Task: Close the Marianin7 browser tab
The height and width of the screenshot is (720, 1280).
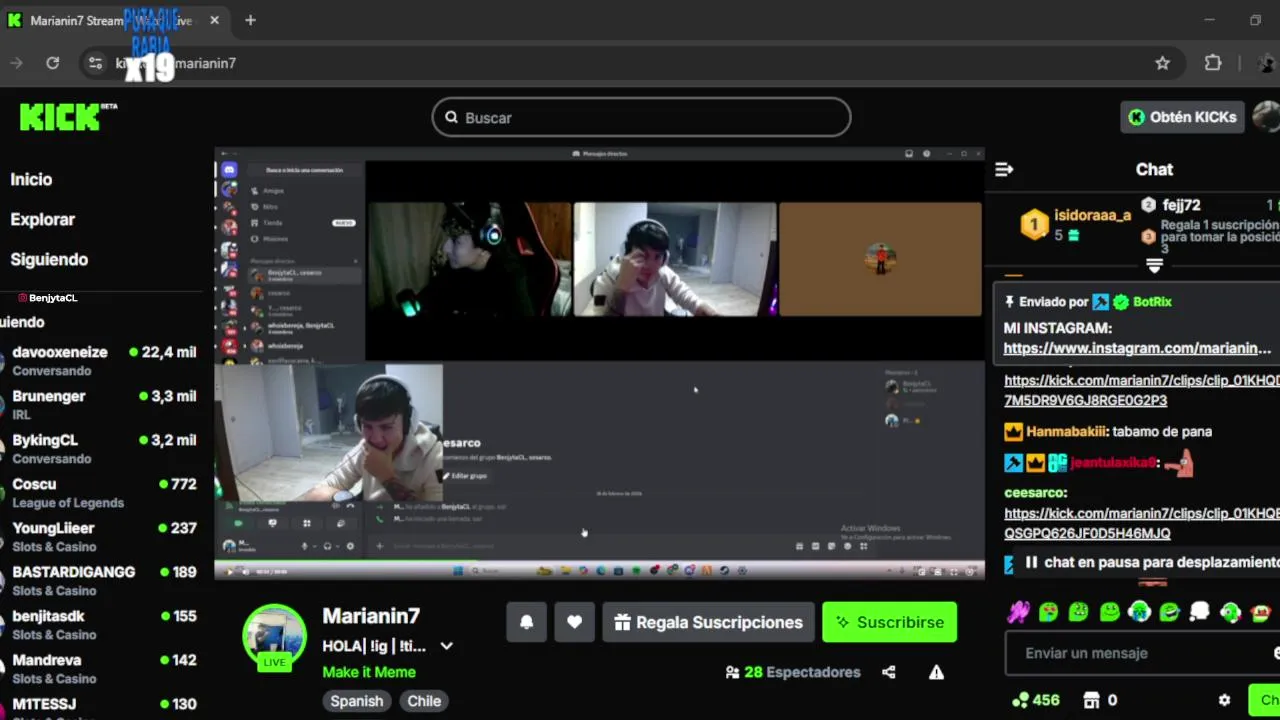Action: (214, 20)
